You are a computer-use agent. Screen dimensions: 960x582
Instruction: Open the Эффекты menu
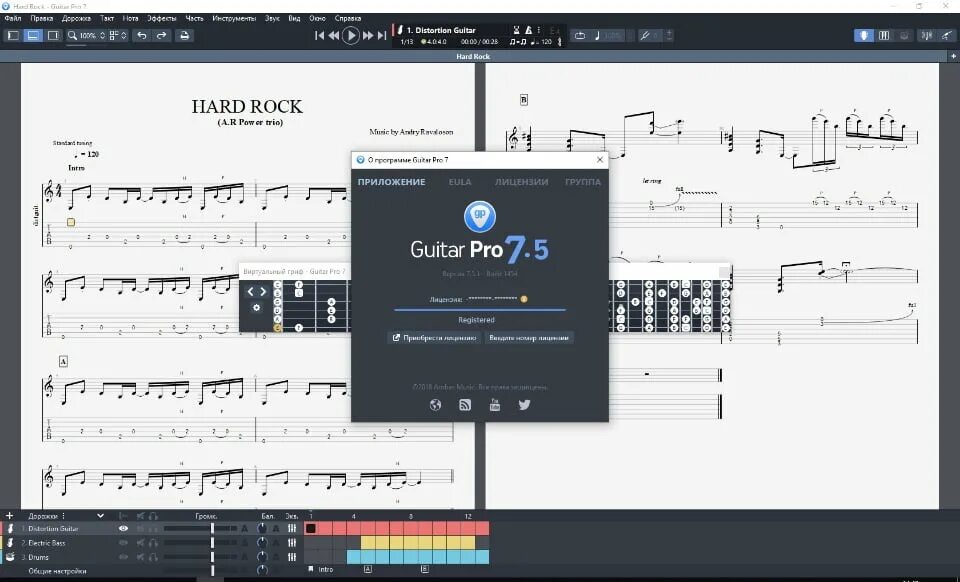pos(162,18)
